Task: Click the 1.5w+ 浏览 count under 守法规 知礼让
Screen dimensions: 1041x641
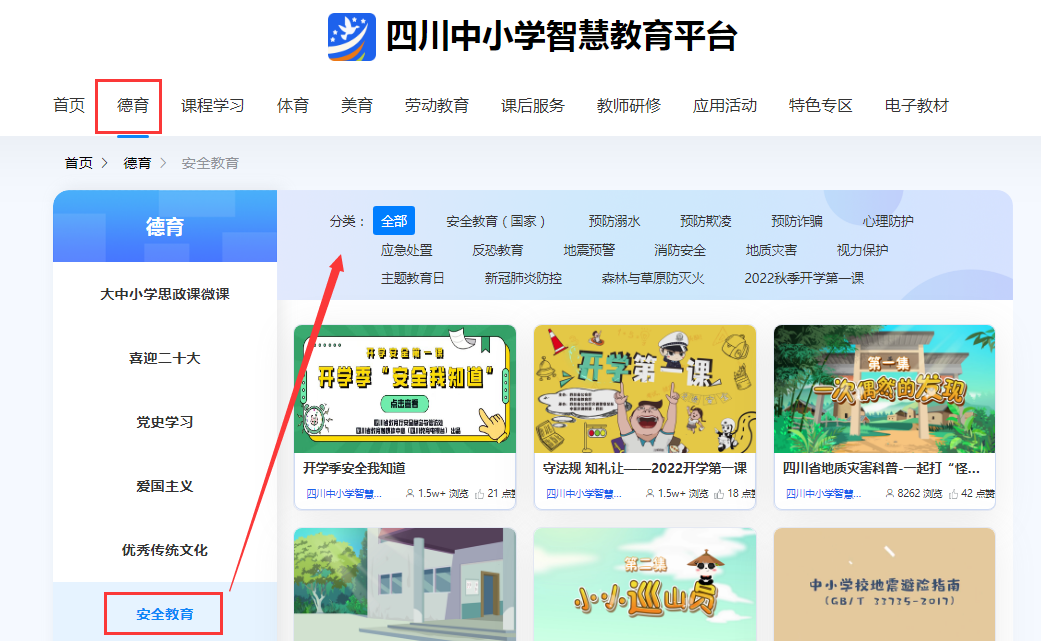Action: [x=682, y=494]
